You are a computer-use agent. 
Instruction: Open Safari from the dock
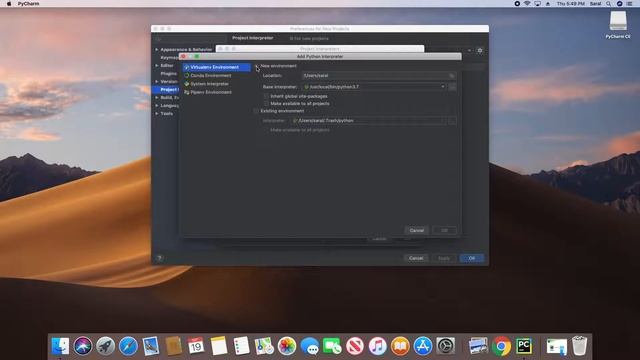pos(128,346)
